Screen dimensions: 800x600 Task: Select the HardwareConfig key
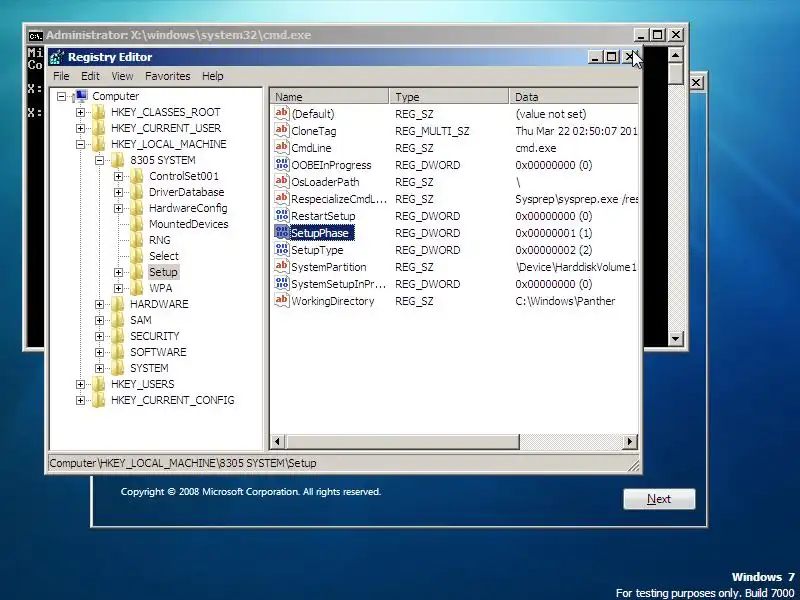pyautogui.click(x=188, y=208)
